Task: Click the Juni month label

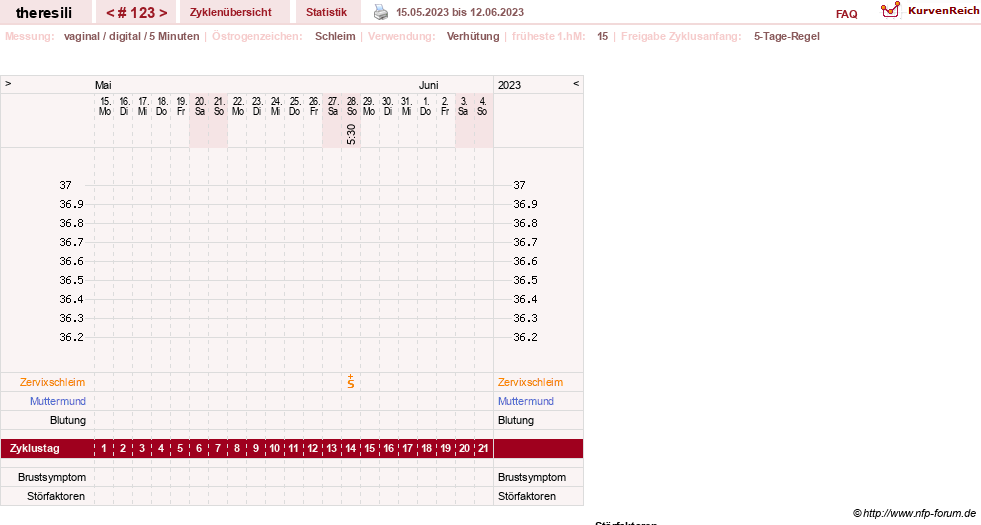Action: pos(429,85)
